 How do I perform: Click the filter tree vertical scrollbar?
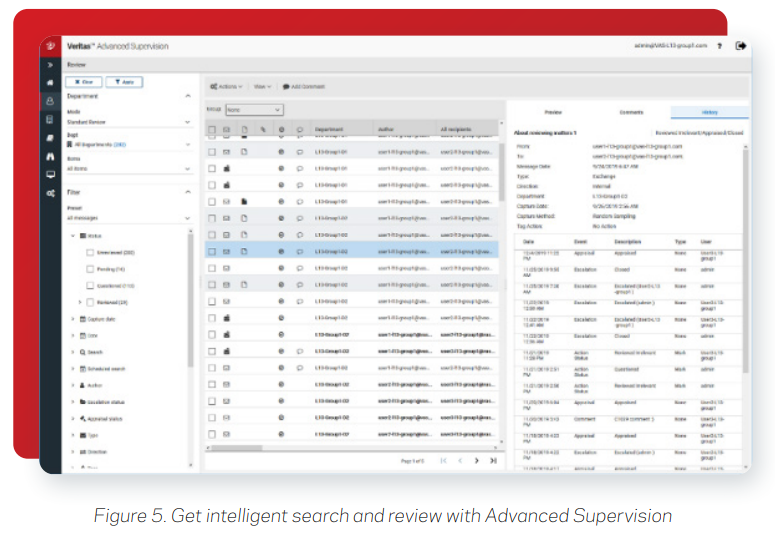click(x=190, y=300)
